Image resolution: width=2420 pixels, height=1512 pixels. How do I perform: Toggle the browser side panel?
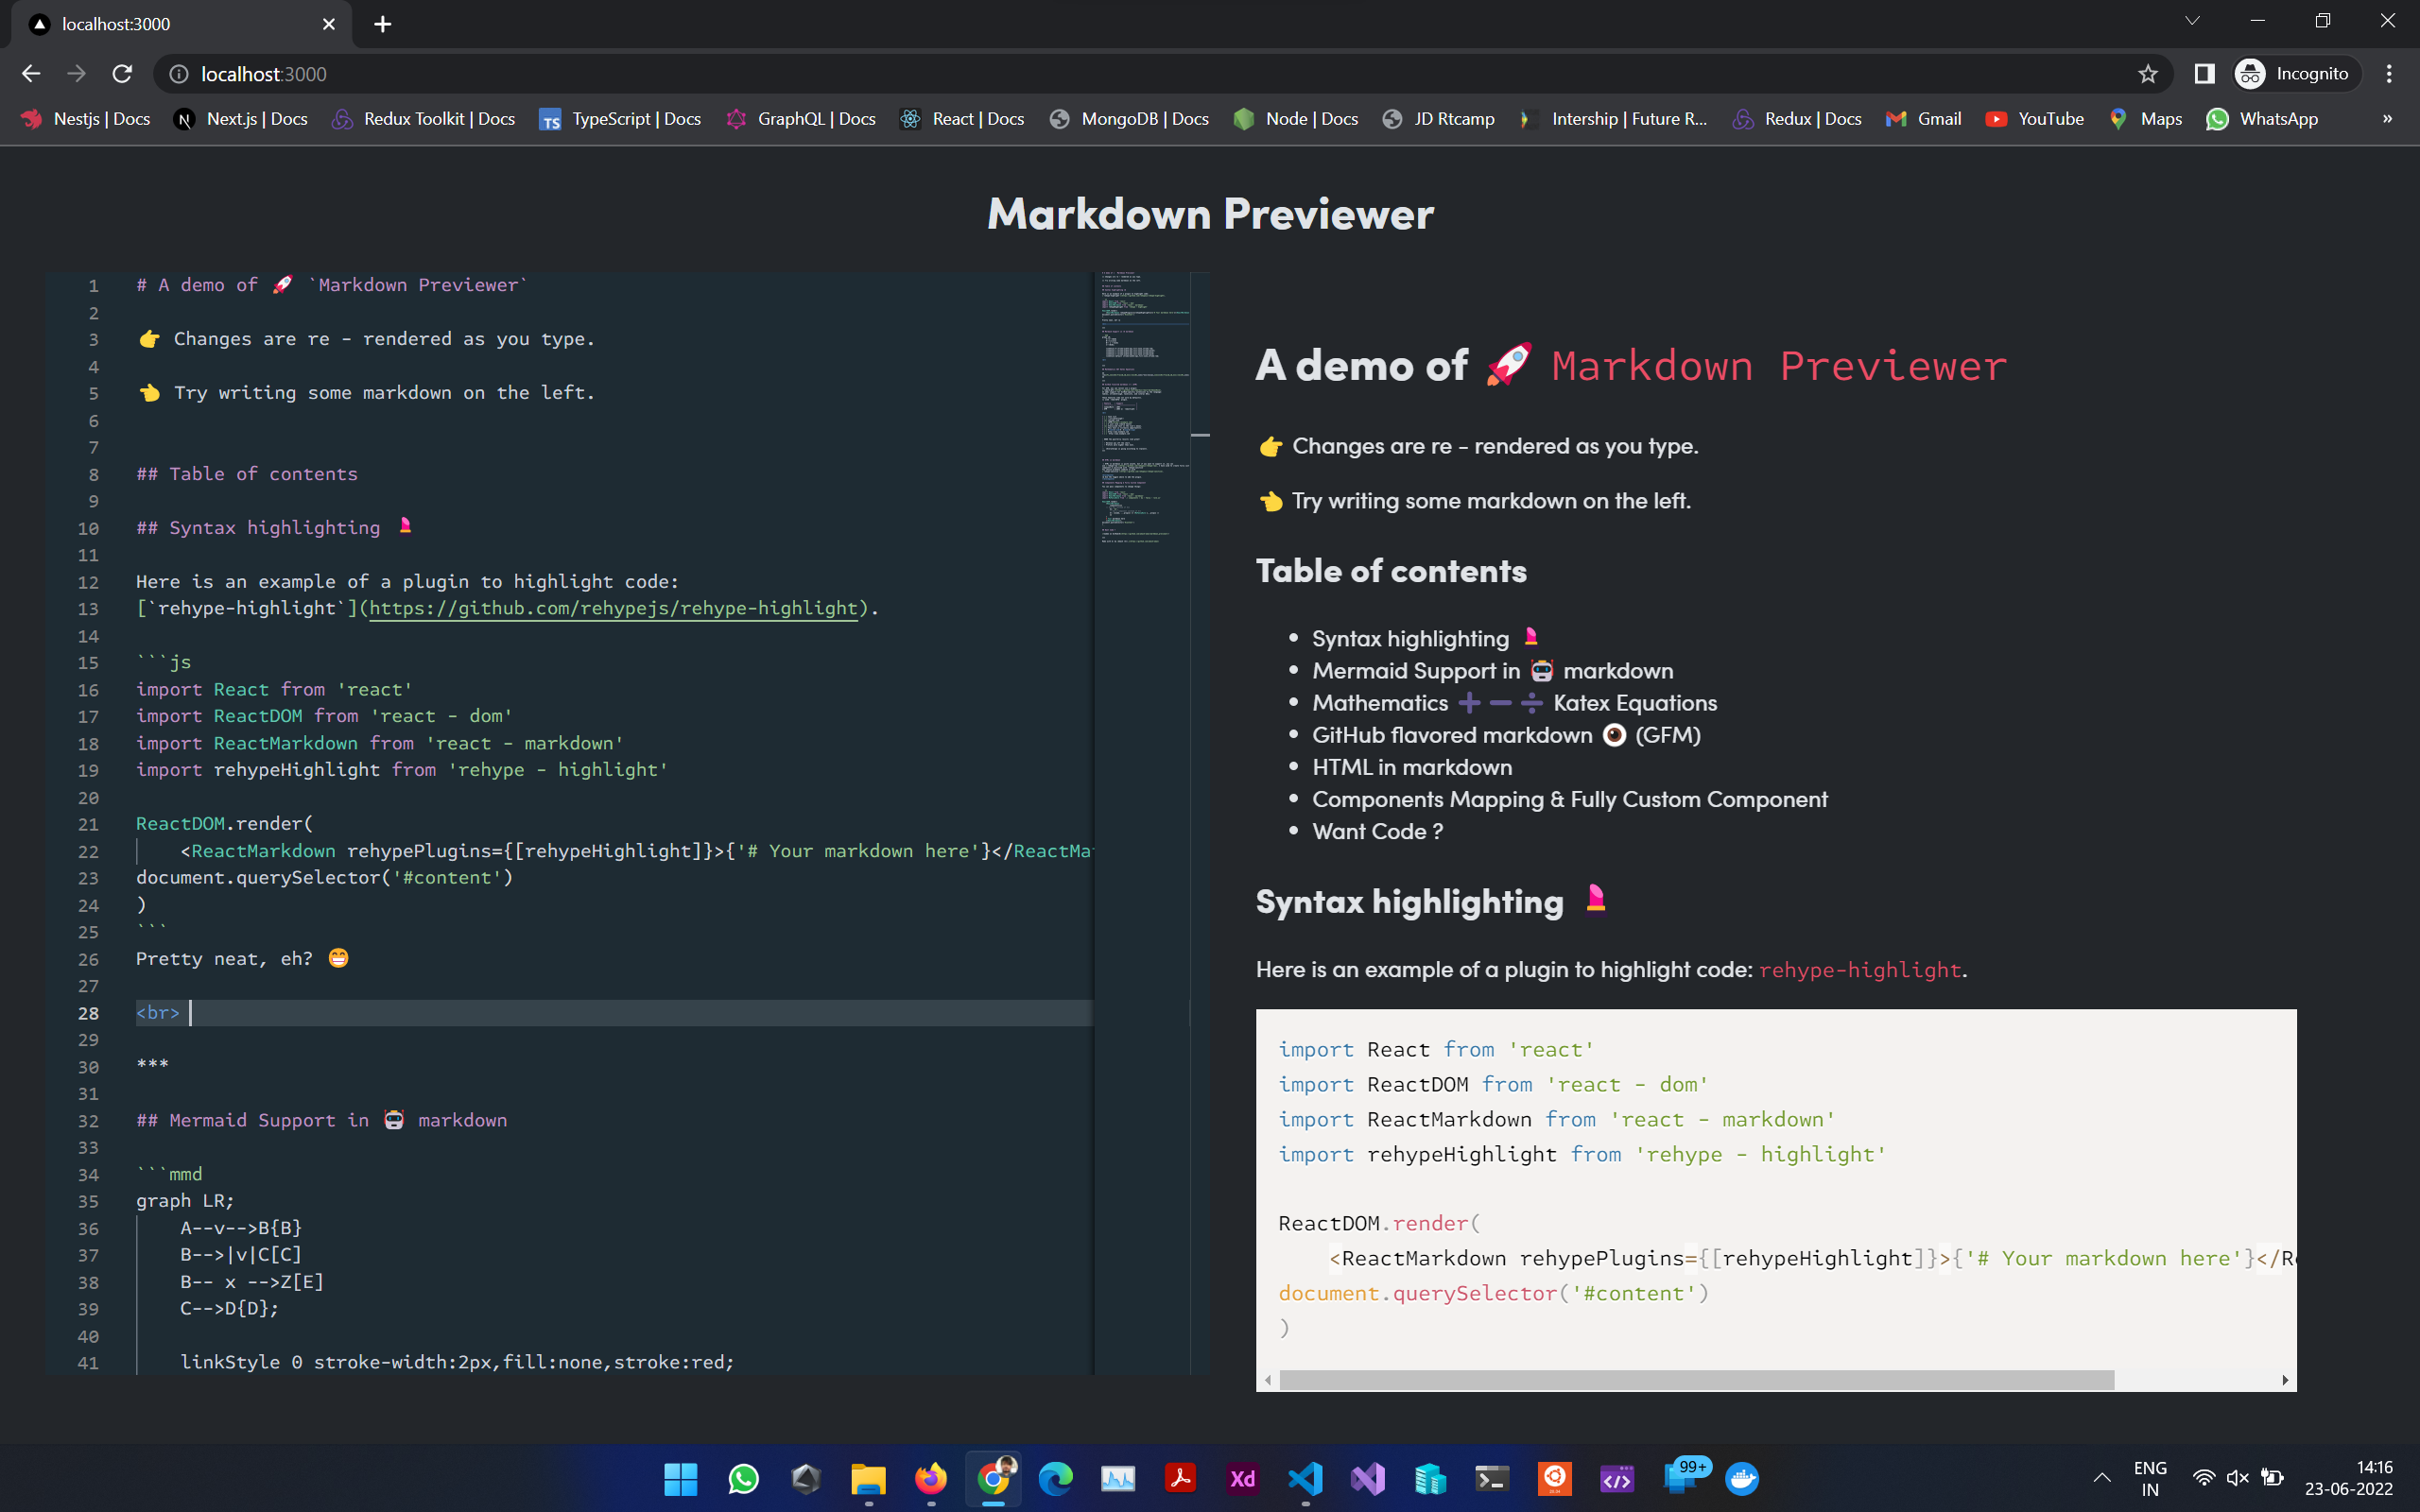(2204, 74)
